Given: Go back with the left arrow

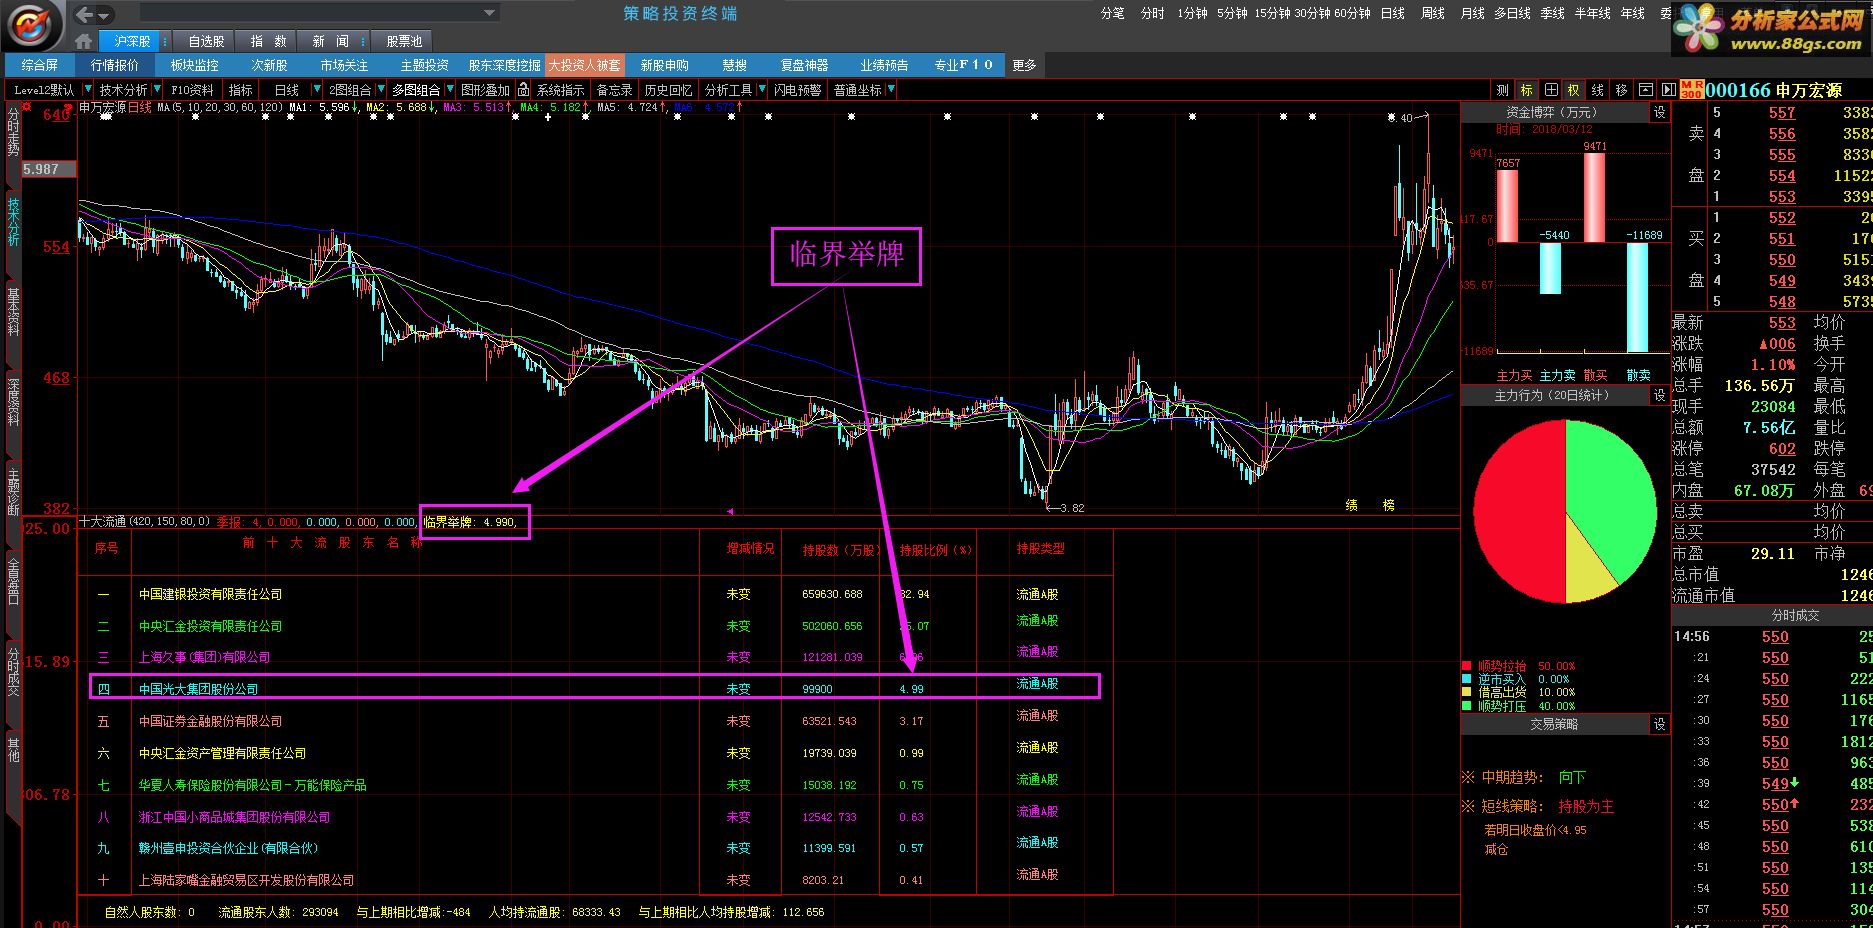Looking at the screenshot, I should point(85,14).
